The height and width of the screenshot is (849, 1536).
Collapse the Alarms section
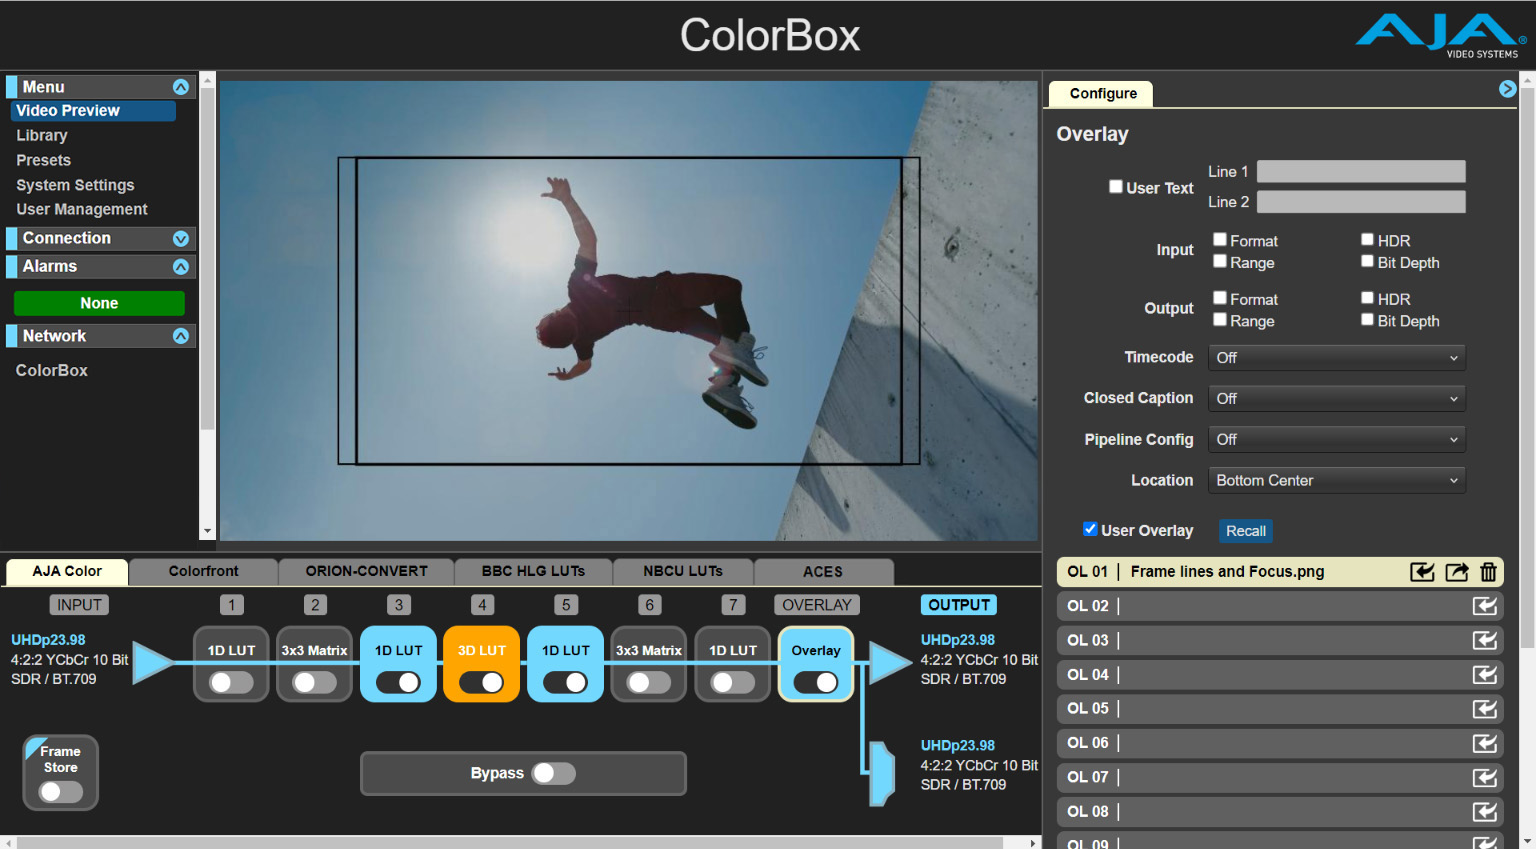(181, 266)
